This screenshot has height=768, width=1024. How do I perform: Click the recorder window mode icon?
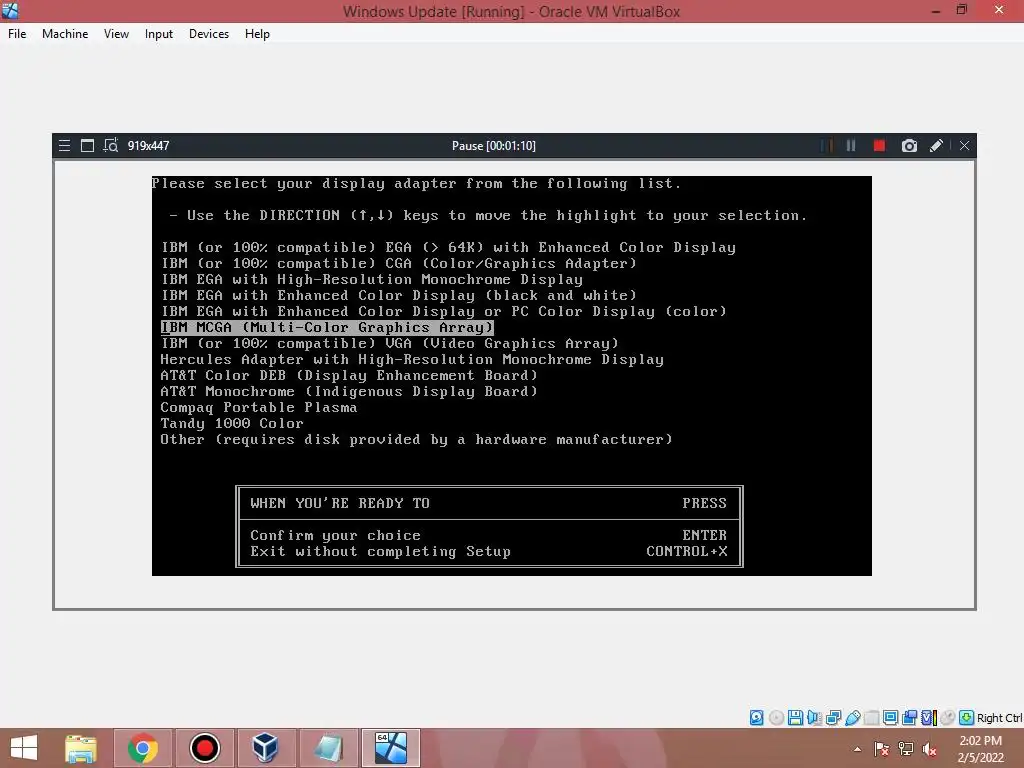click(87, 146)
